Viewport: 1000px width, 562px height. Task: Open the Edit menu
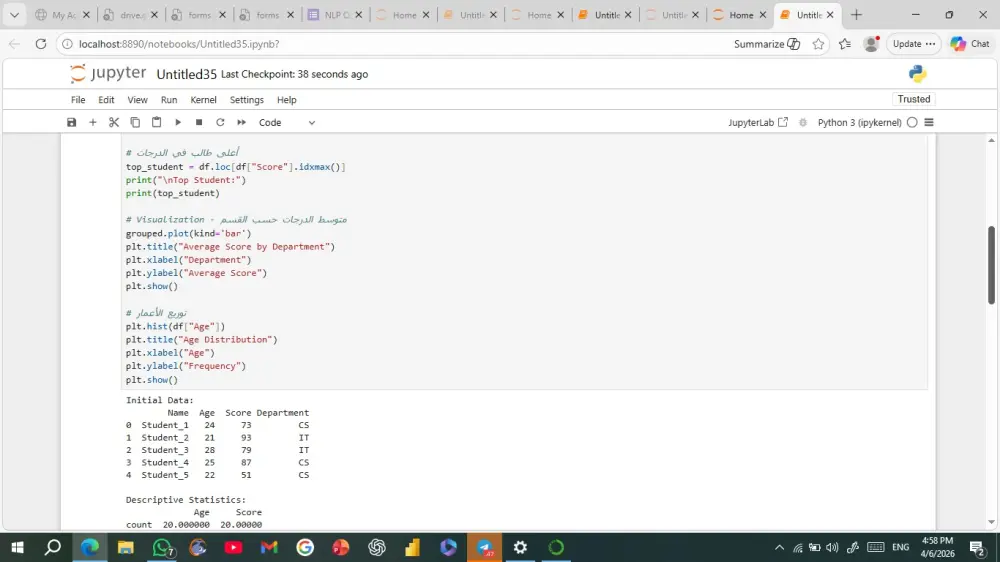coord(106,100)
